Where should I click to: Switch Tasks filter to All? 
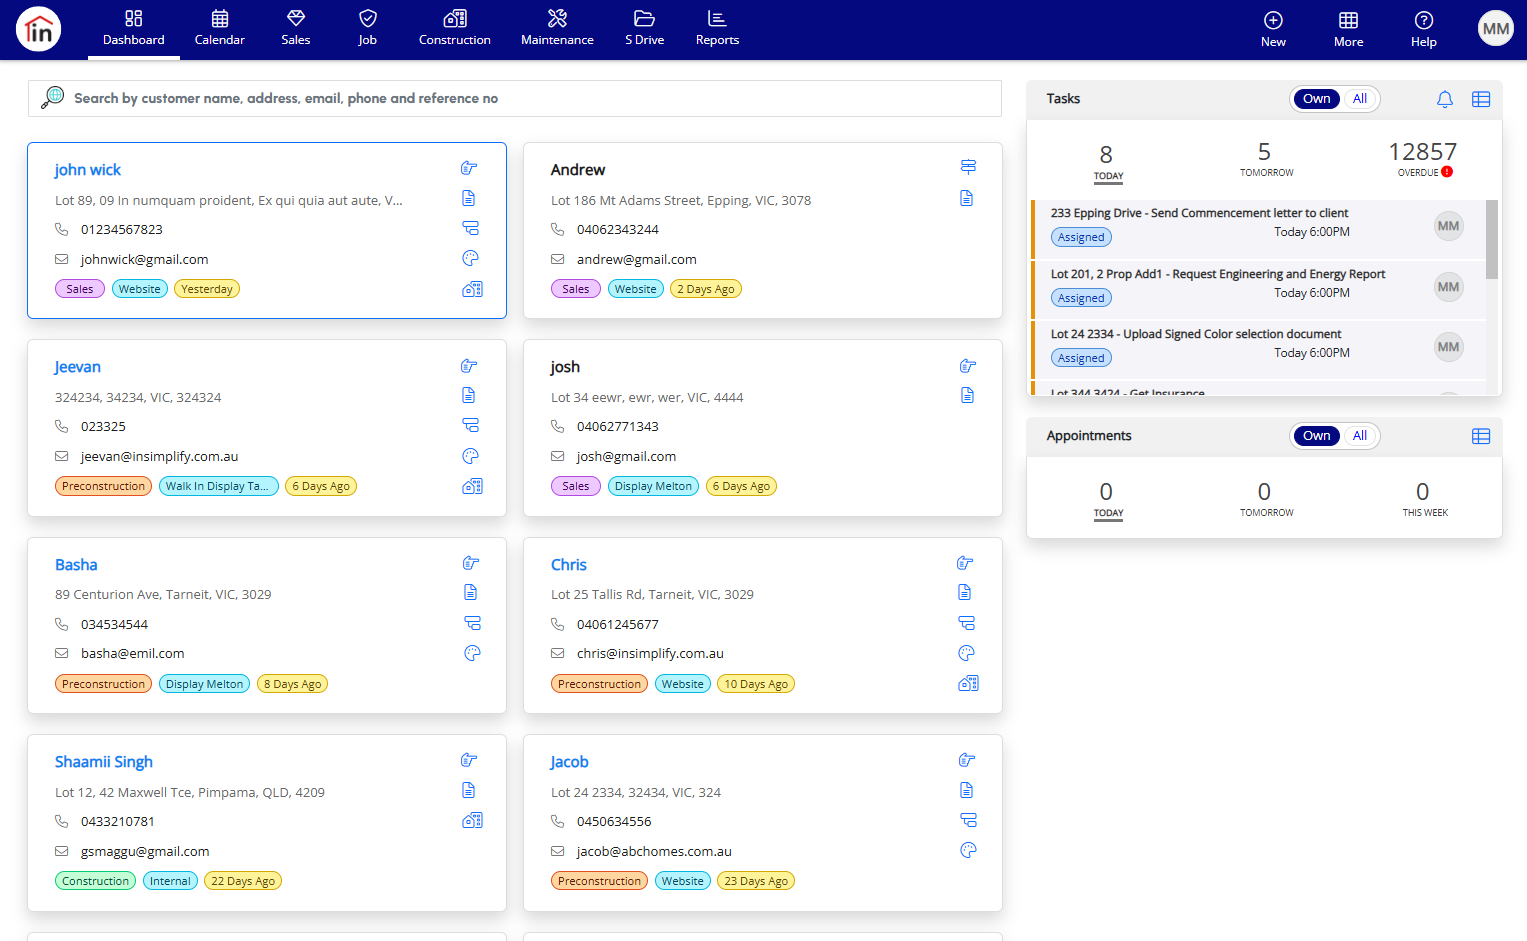point(1359,99)
